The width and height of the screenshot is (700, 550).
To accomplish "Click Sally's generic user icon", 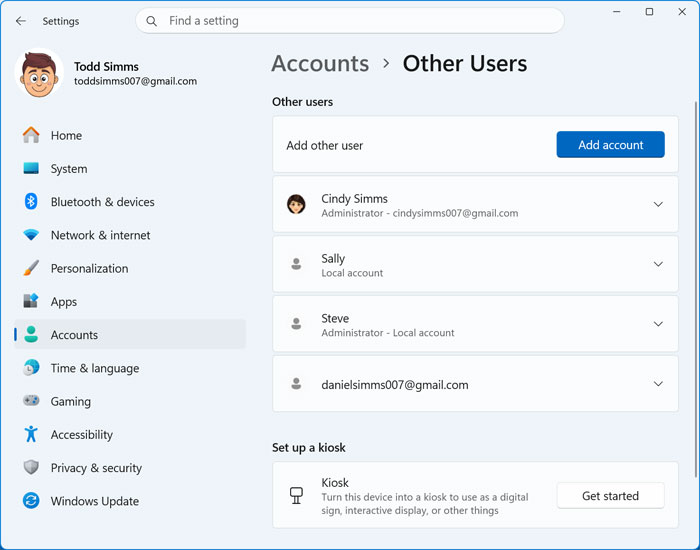I will 296,264.
